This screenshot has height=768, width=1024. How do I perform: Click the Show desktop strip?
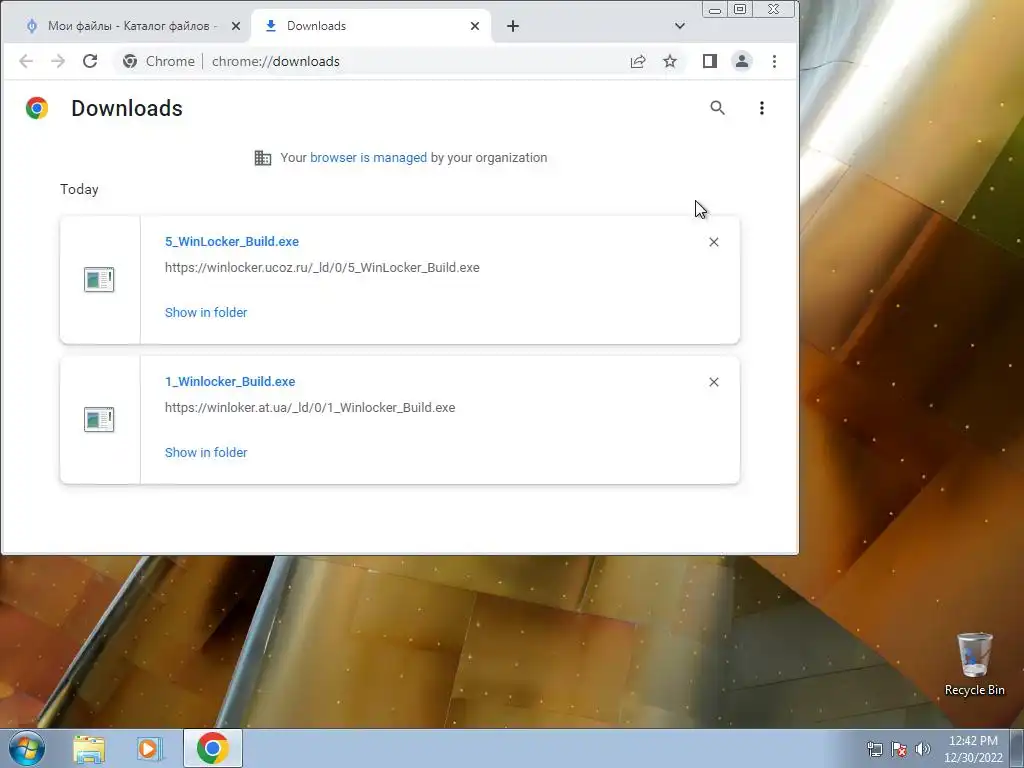[x=1017, y=748]
